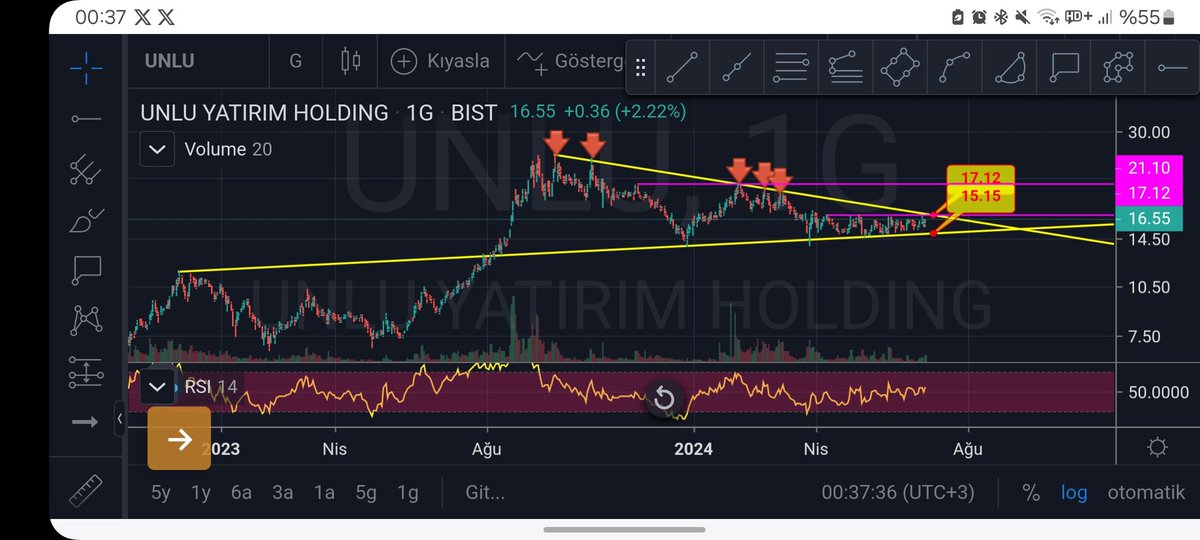Tap the Wi-Fi status icon
The height and width of the screenshot is (540, 1200).
pos(1048,17)
